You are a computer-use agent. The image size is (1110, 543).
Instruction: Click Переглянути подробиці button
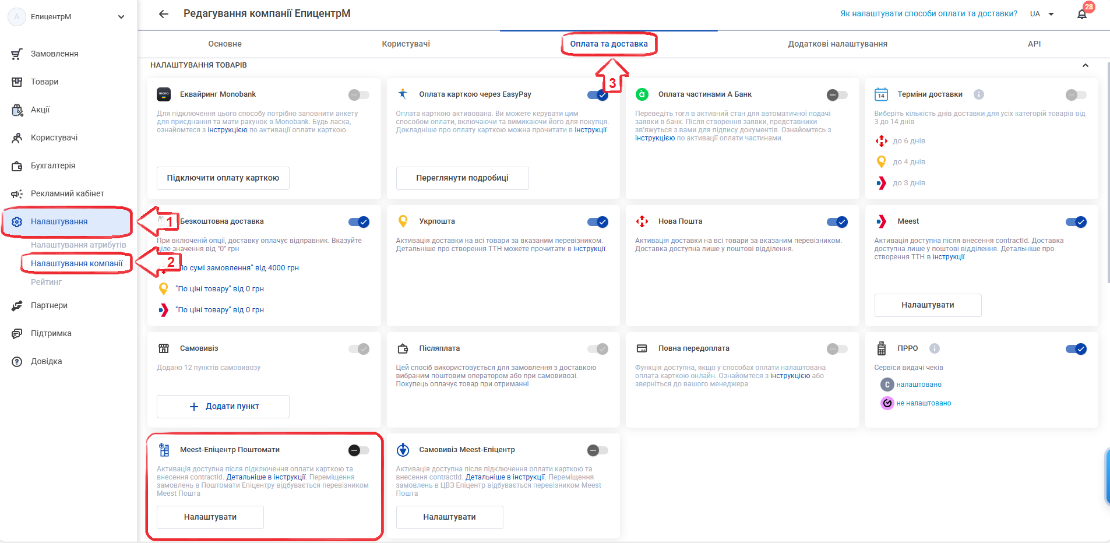pos(462,178)
